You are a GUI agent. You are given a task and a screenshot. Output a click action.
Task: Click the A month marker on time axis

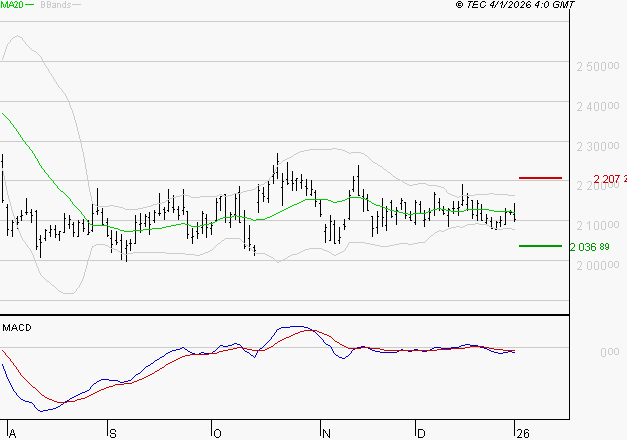(x=12, y=434)
